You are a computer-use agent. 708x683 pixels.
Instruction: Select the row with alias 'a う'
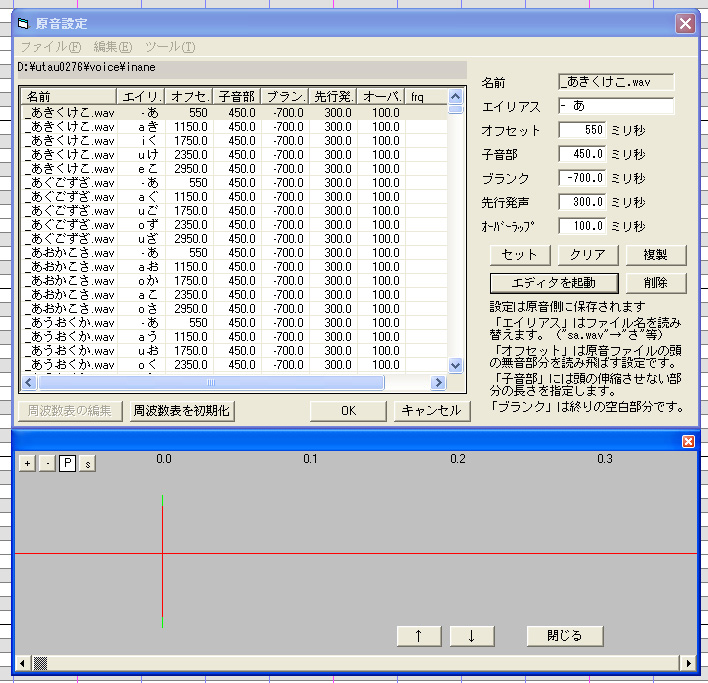click(234, 337)
